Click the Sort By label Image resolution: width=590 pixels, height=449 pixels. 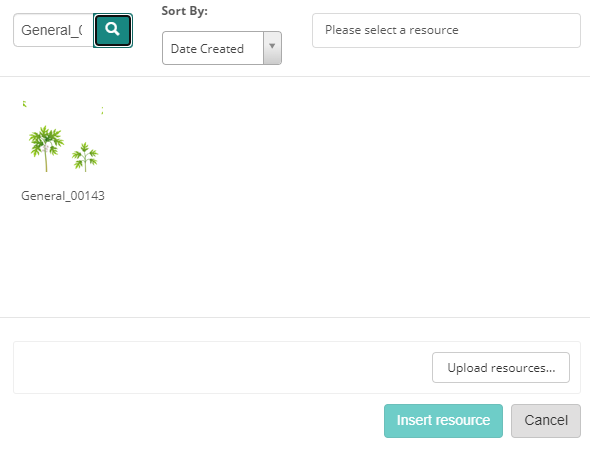click(x=184, y=11)
